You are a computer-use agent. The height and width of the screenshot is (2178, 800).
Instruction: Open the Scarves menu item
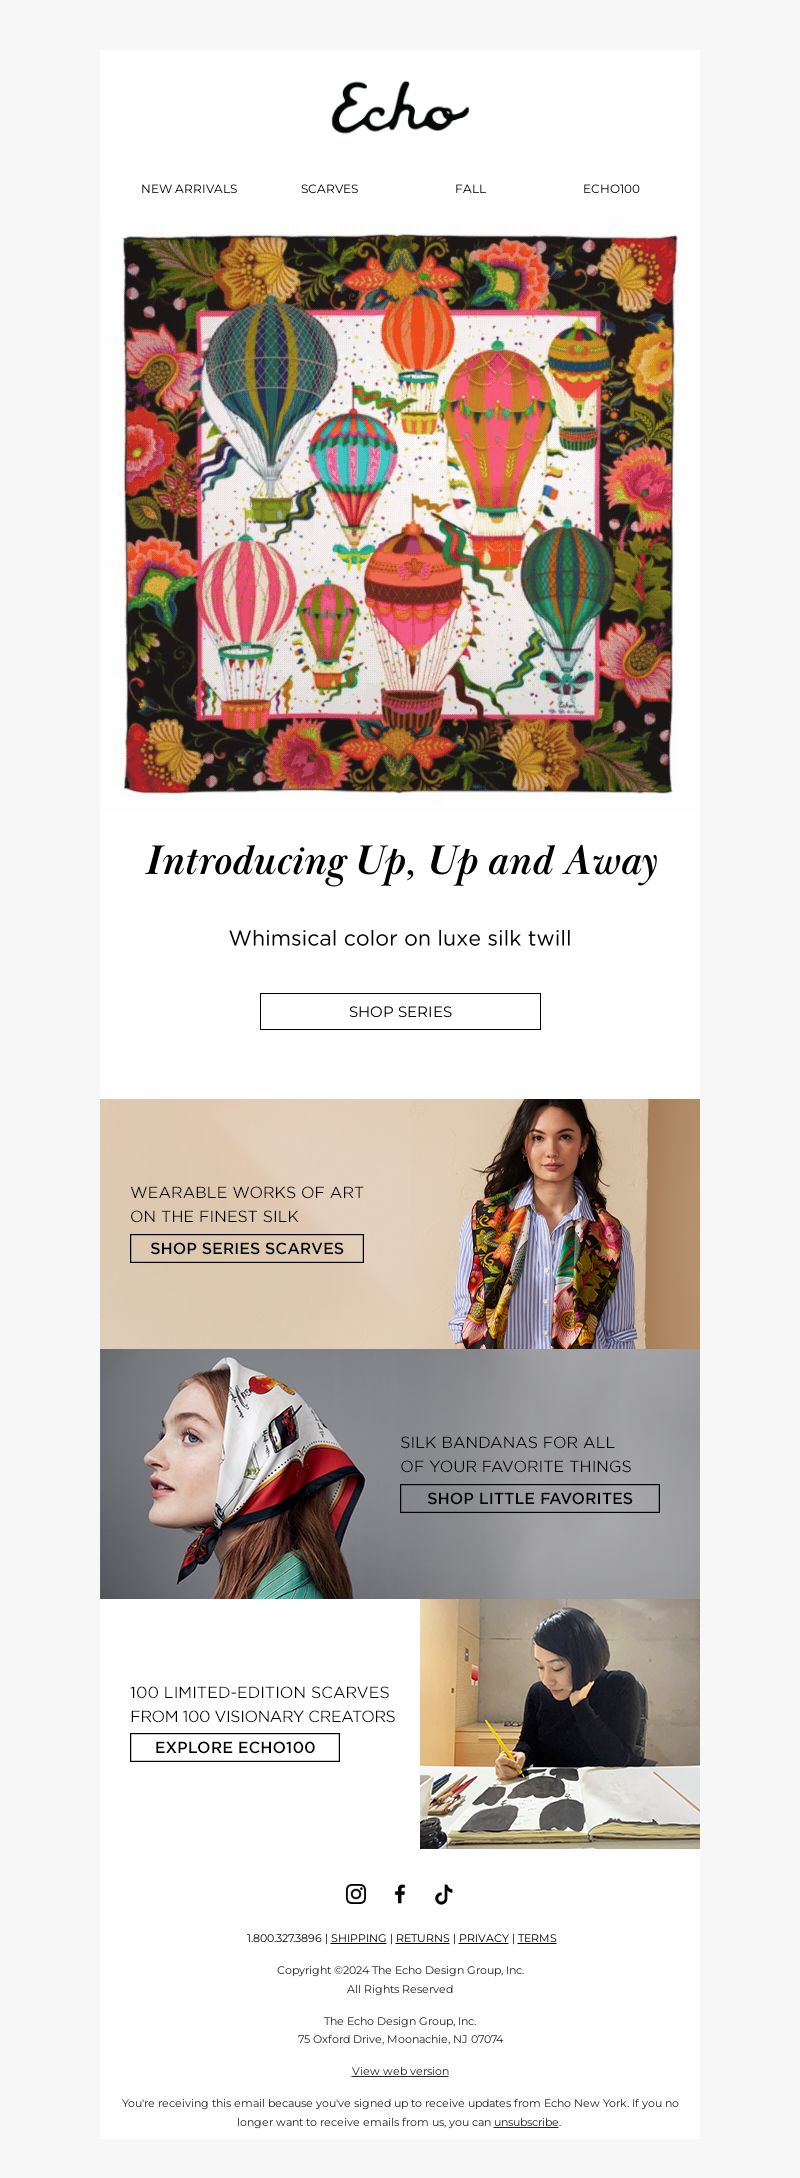(x=330, y=189)
